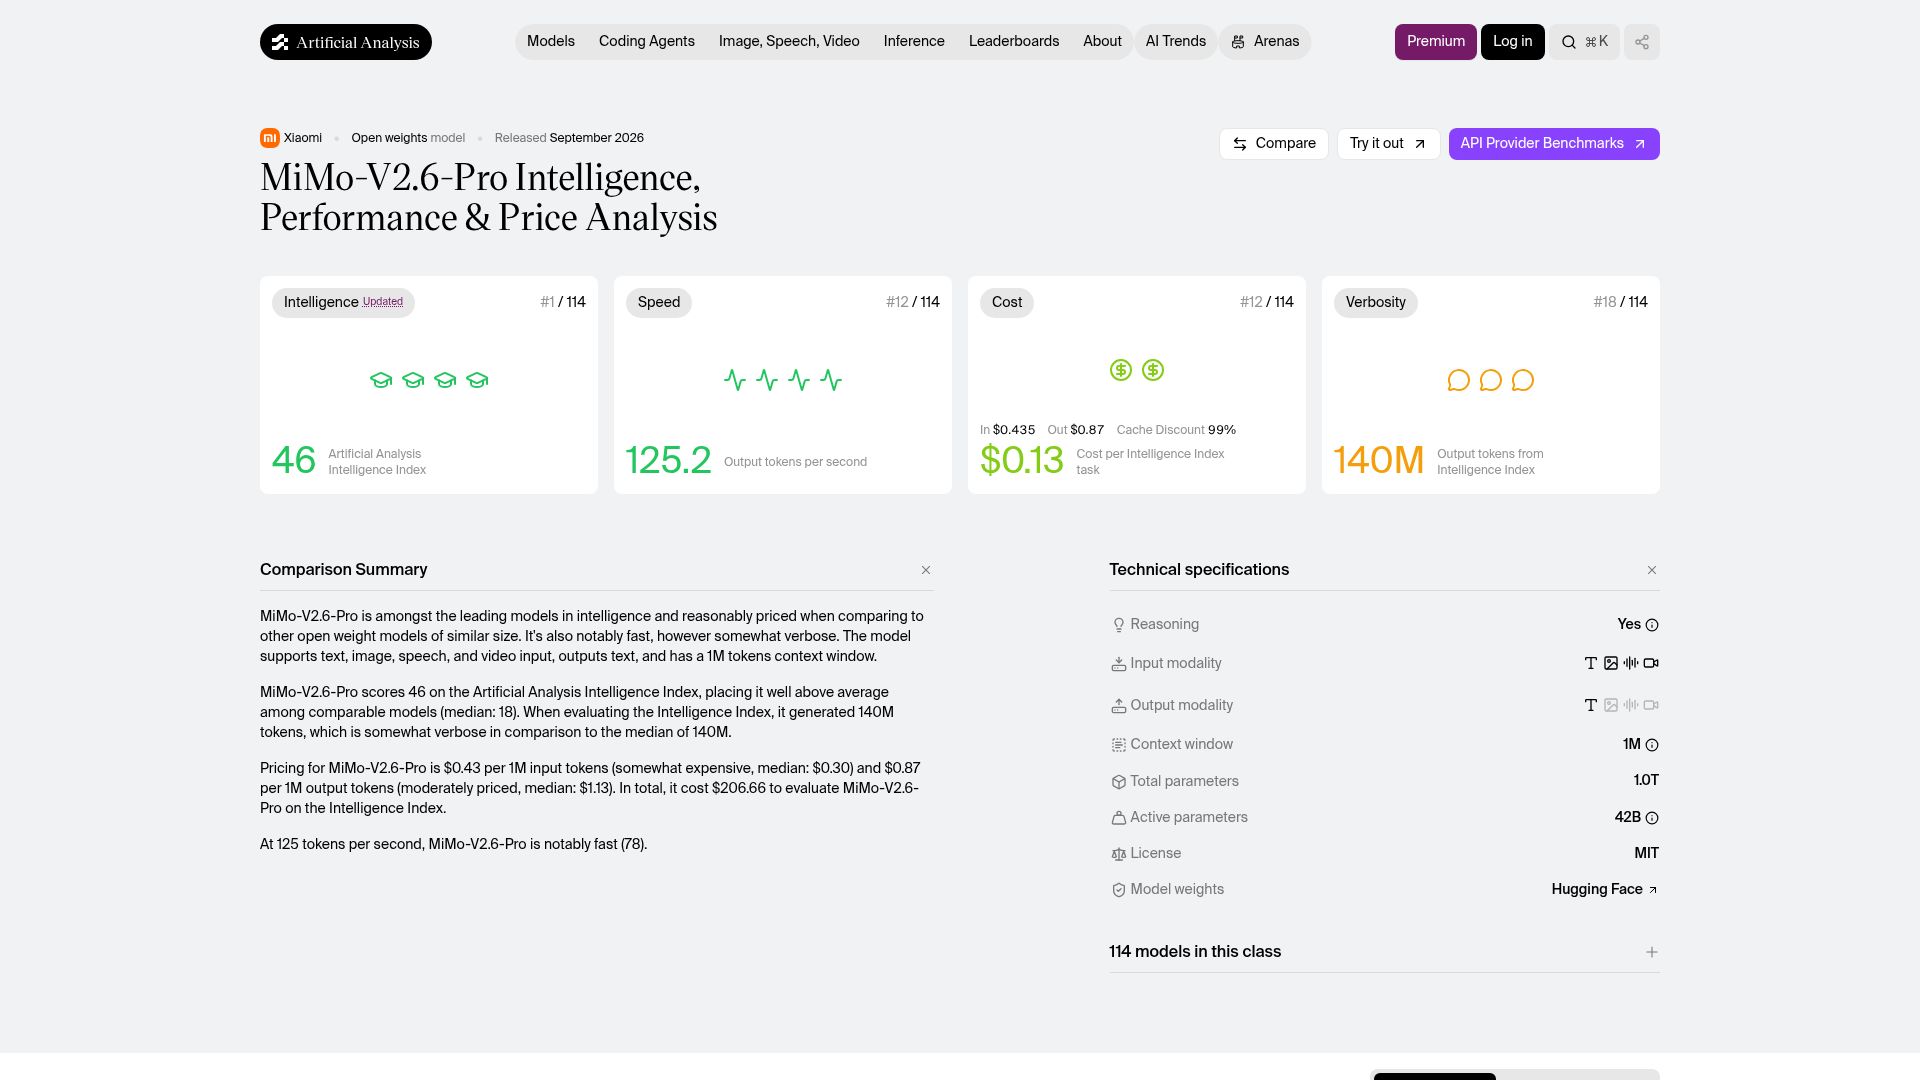The width and height of the screenshot is (1920, 1080).
Task: Click the License scales icon
Action: coord(1119,854)
